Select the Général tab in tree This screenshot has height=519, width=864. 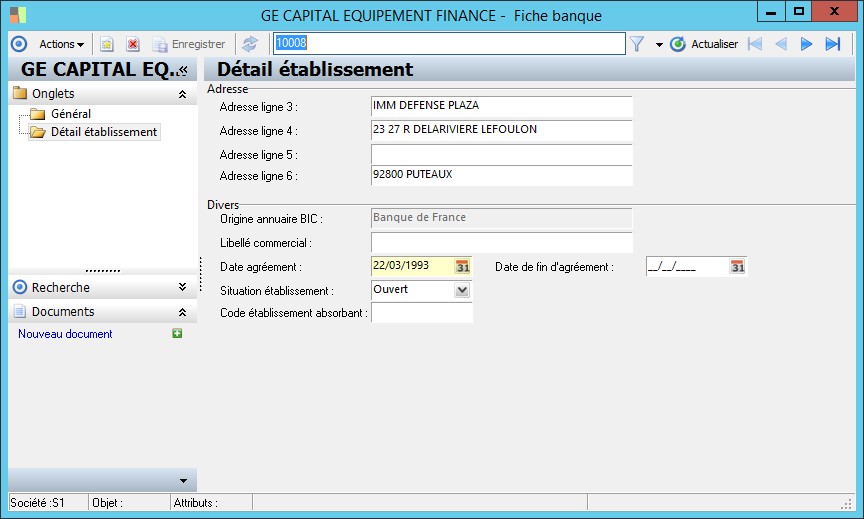[71, 114]
